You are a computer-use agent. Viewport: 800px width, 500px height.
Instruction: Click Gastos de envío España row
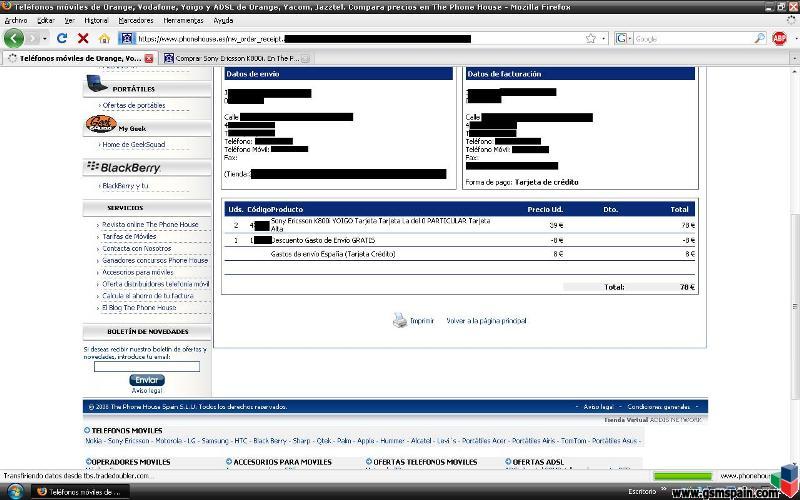tap(461, 254)
